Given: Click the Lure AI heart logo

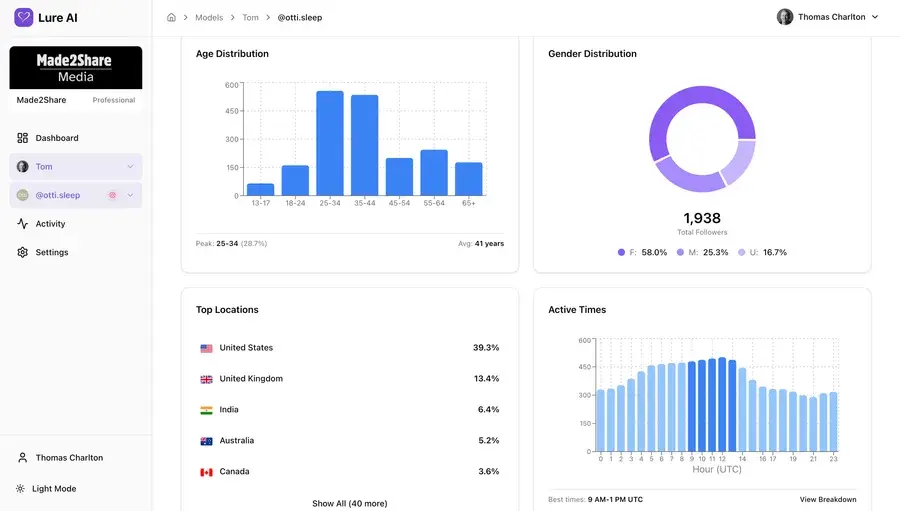Looking at the screenshot, I should [24, 17].
